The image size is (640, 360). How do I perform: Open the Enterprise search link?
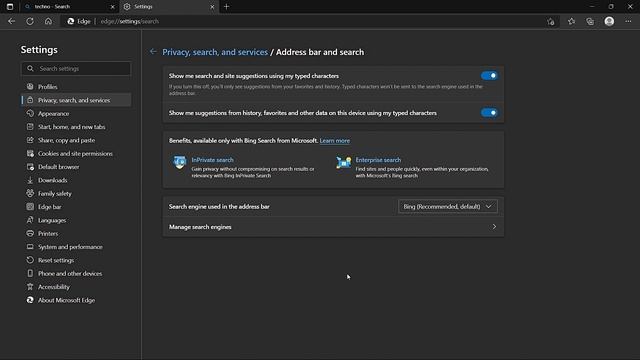[378, 160]
